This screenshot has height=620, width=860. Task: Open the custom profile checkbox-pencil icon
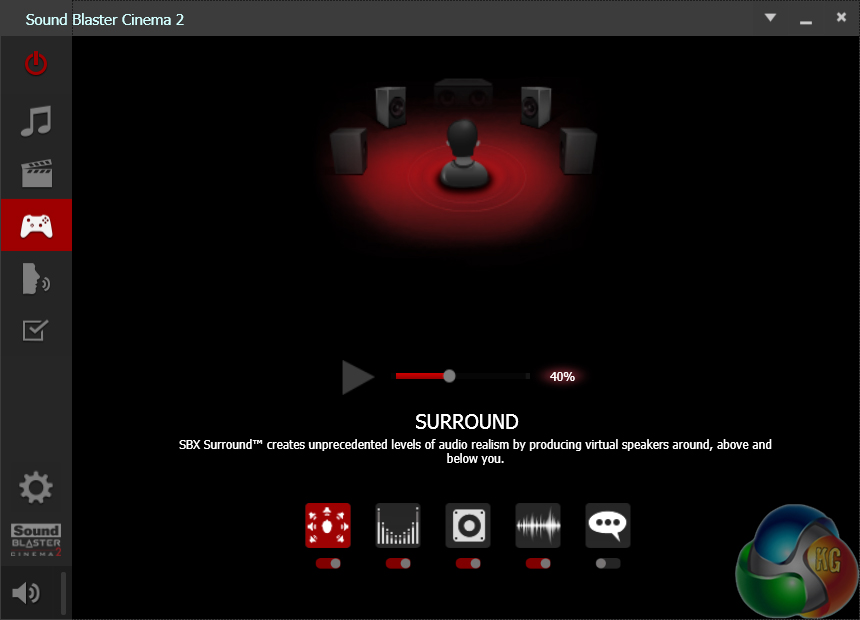point(36,330)
